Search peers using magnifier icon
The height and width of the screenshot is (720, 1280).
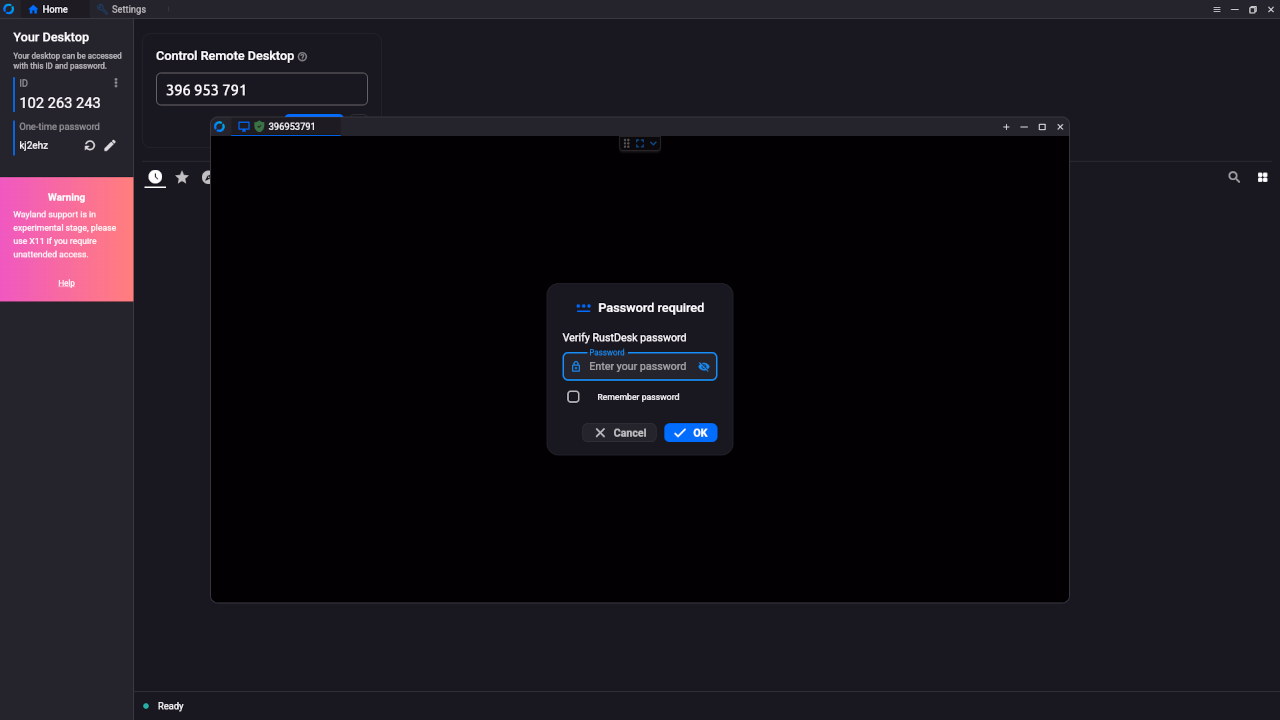pos(1234,177)
